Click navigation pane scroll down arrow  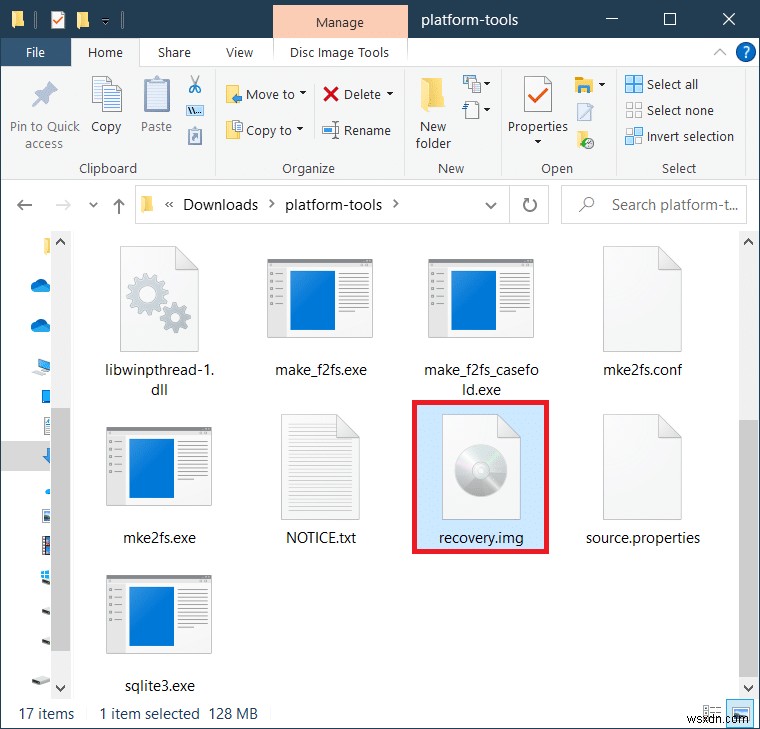click(61, 688)
